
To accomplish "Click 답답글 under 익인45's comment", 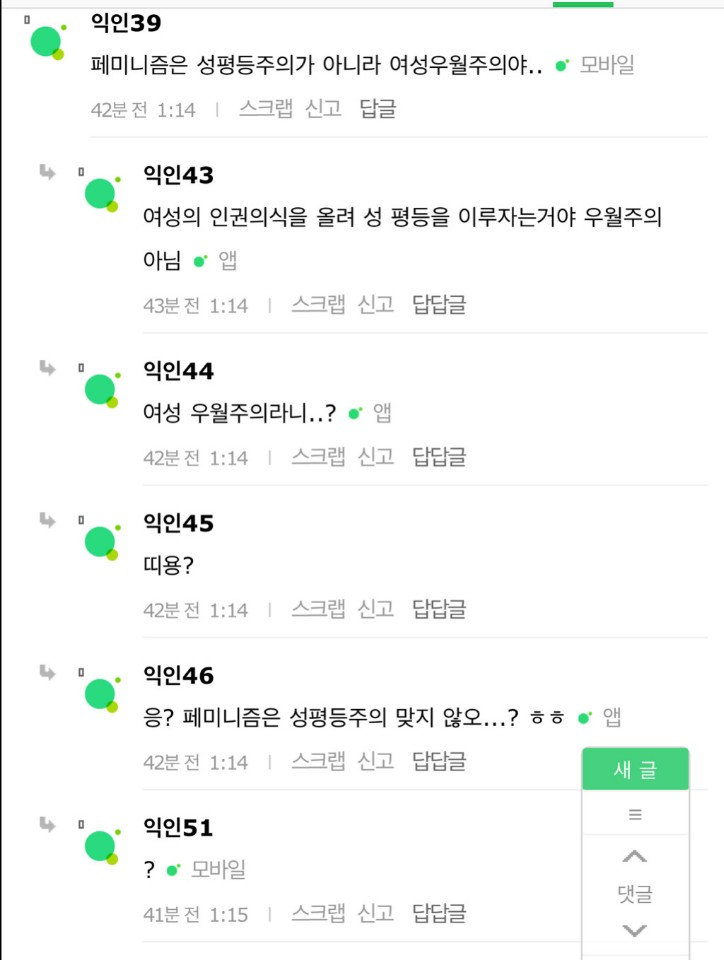I will 439,609.
